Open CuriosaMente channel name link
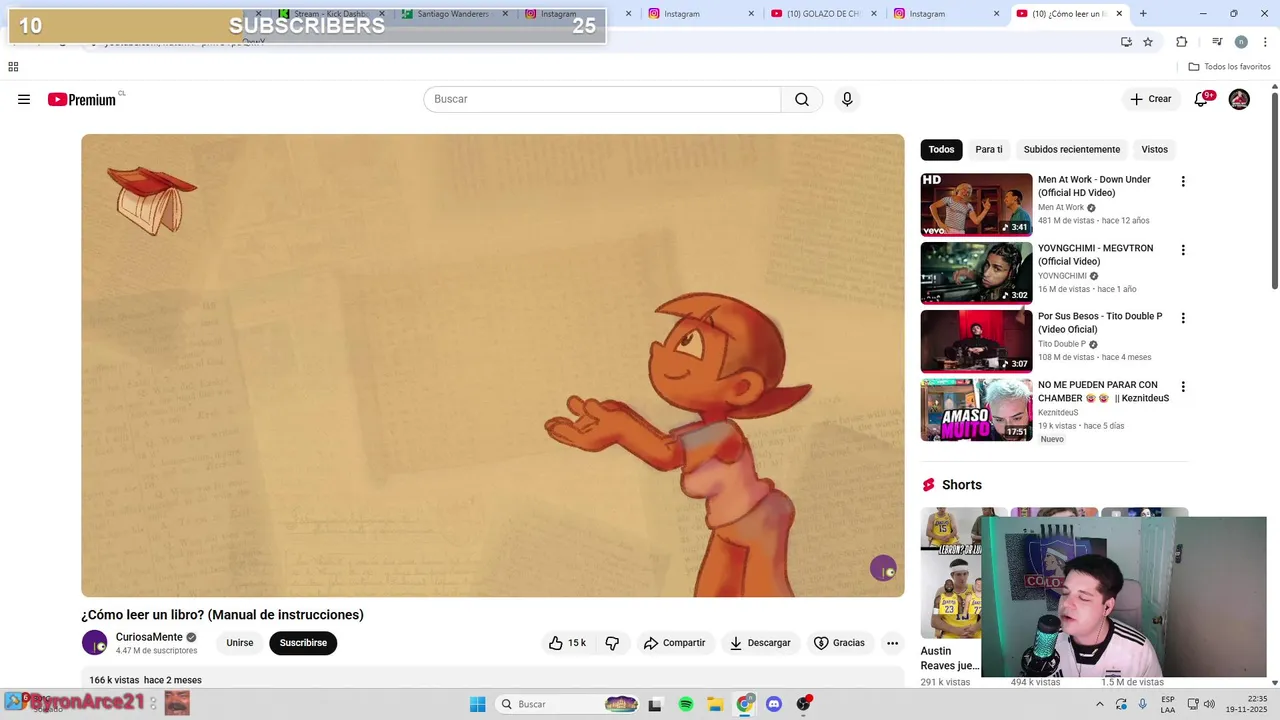1280x720 pixels. click(x=149, y=637)
